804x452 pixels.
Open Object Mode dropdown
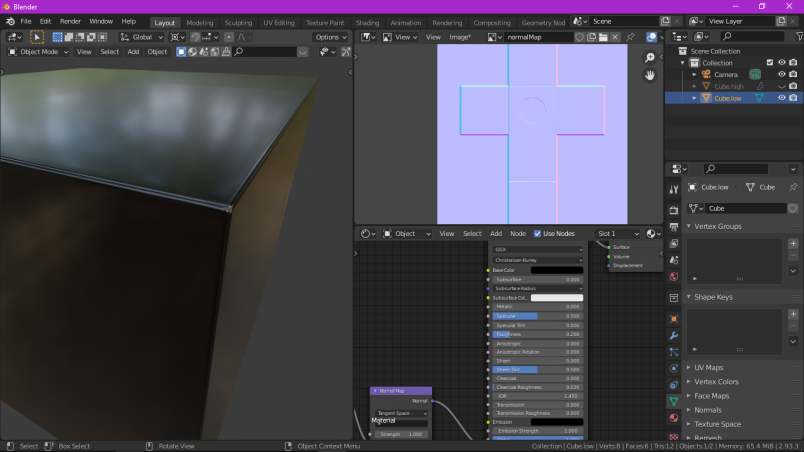click(38, 52)
